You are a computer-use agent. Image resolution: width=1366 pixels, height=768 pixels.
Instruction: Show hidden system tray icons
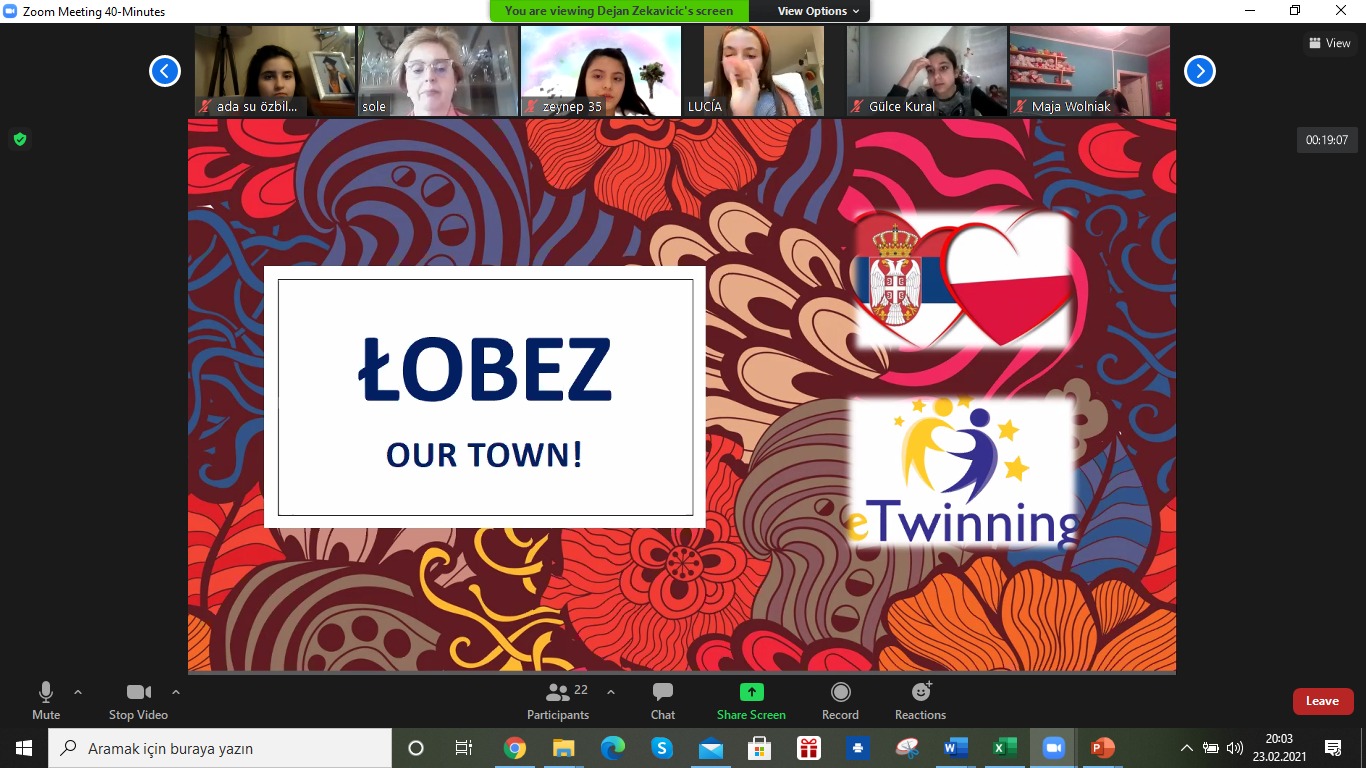tap(1187, 748)
